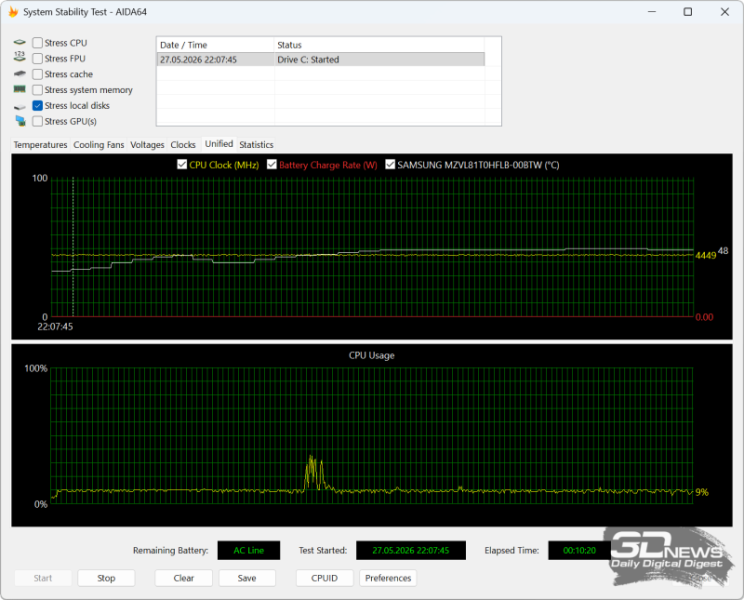Click the AC Line remaining battery value
The image size is (744, 600).
[x=249, y=550]
